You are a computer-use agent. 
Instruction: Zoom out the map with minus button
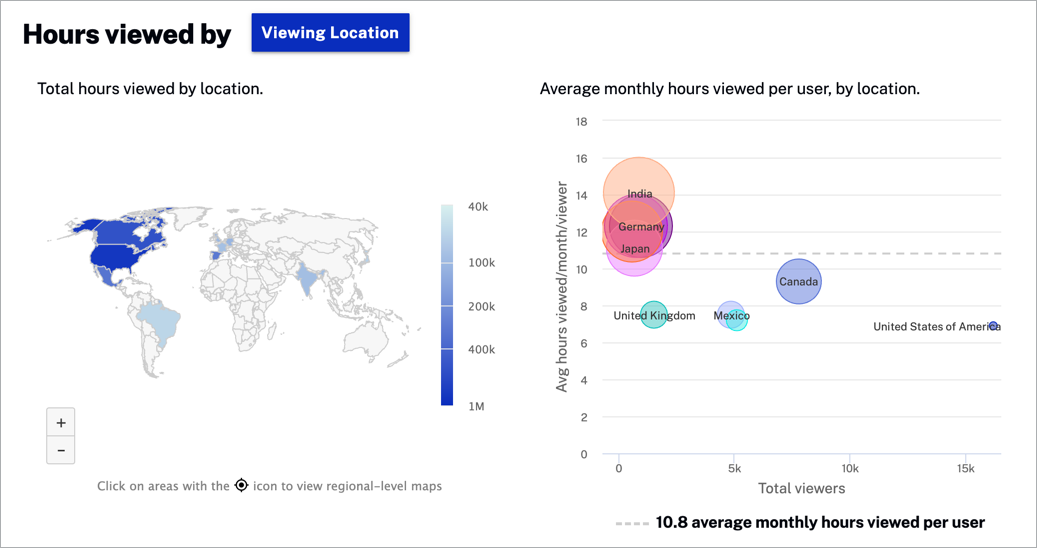pyautogui.click(x=61, y=451)
